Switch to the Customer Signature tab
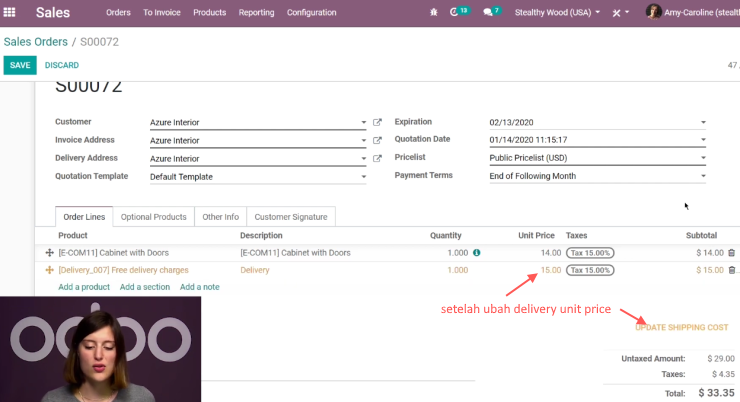This screenshot has height=402, width=740. 291,217
